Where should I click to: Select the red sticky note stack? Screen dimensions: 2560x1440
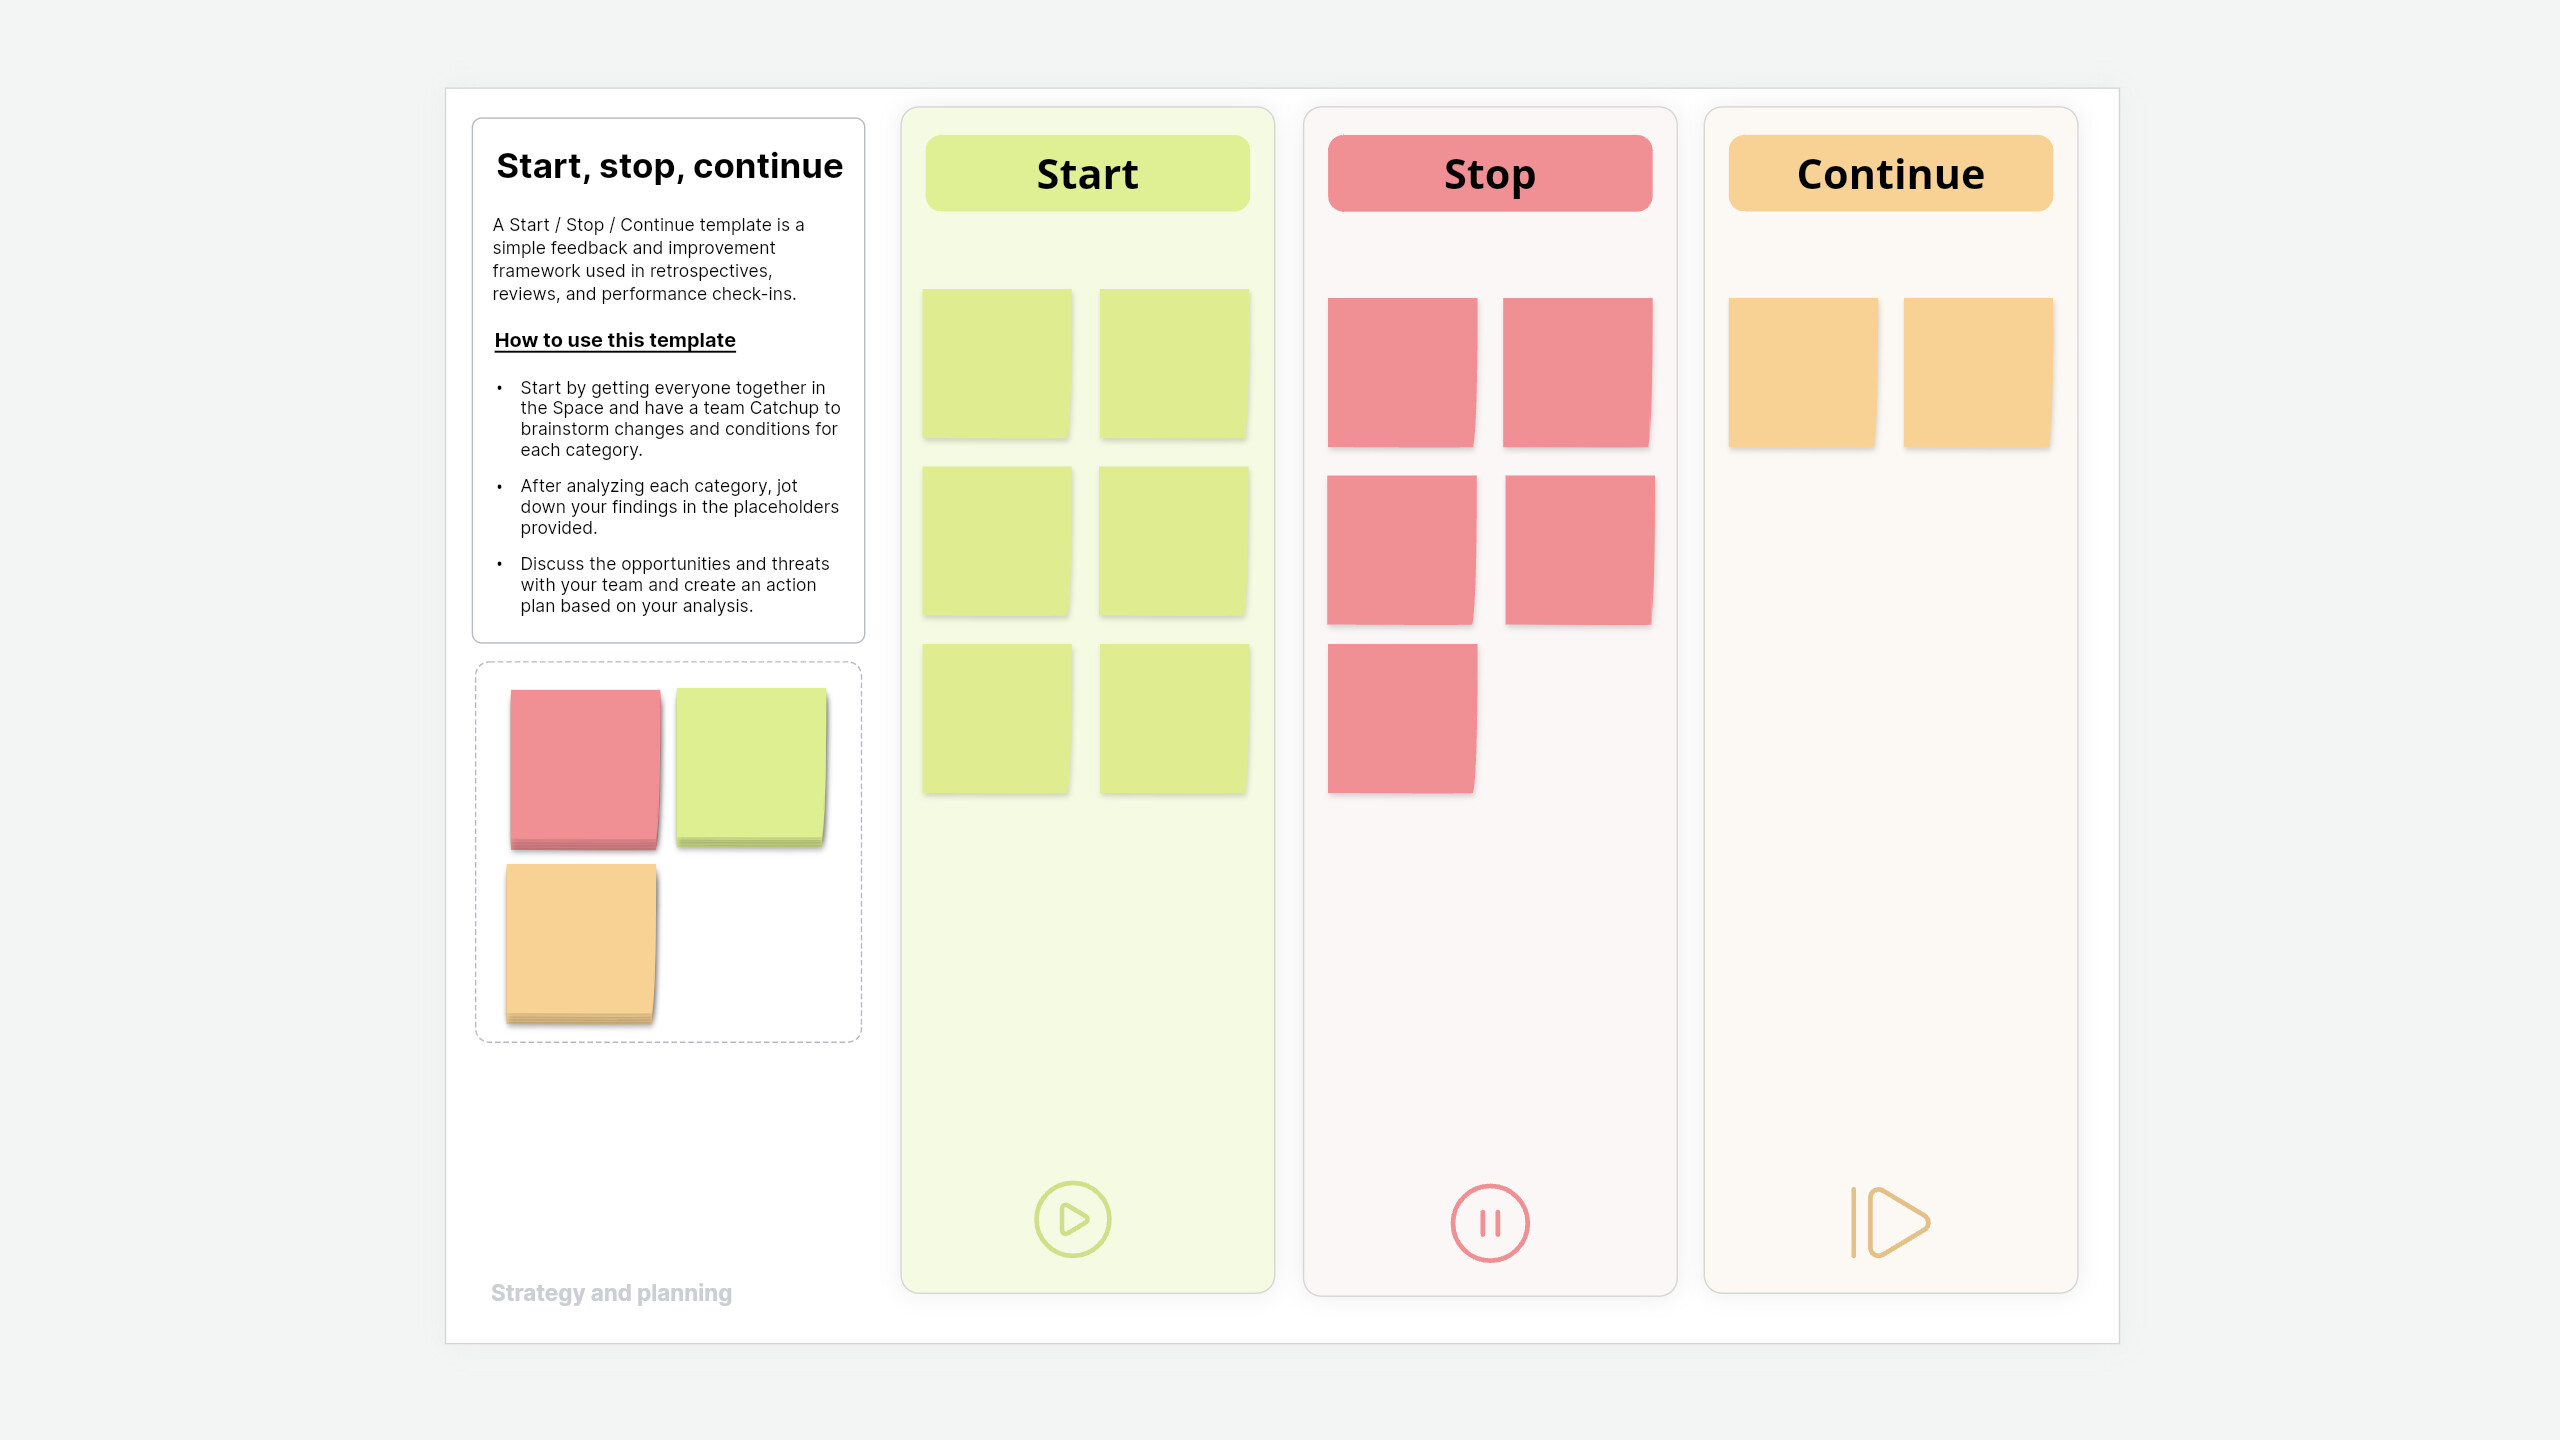pyautogui.click(x=585, y=767)
